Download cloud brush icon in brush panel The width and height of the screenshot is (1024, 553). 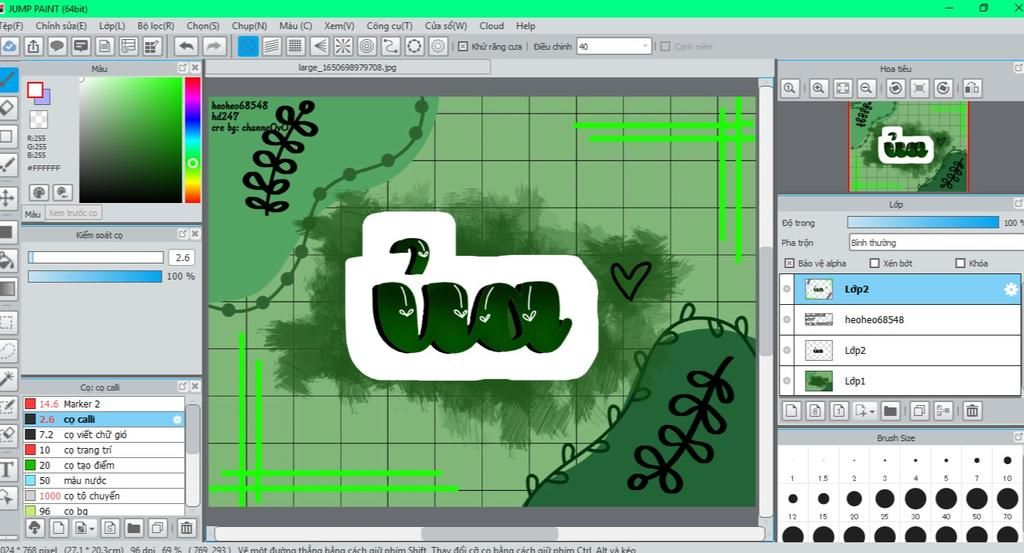35,528
